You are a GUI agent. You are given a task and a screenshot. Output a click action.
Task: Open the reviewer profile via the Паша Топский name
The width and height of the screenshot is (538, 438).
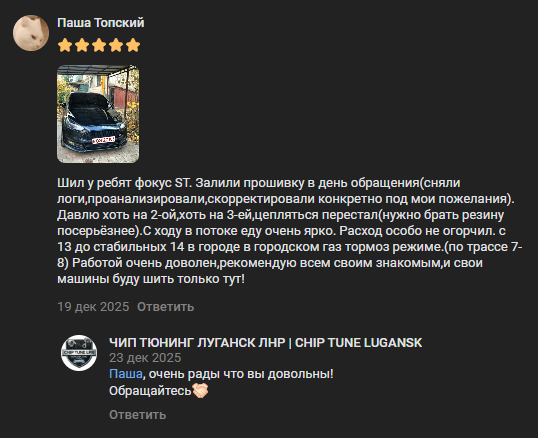click(x=101, y=23)
